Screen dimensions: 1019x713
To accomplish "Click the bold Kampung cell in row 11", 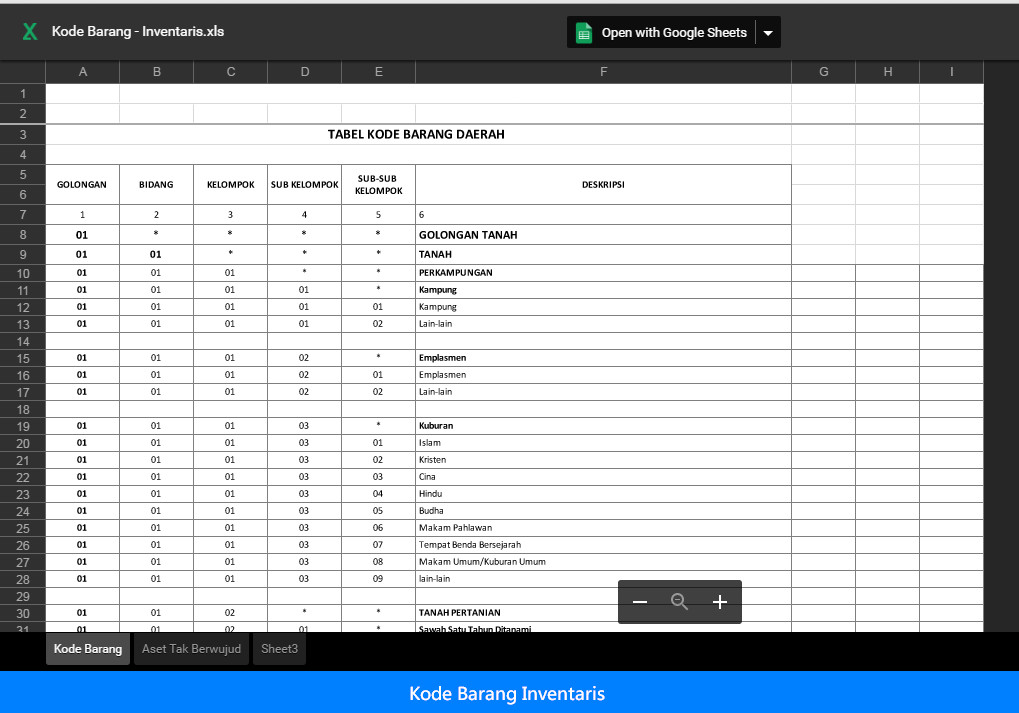I will [603, 290].
